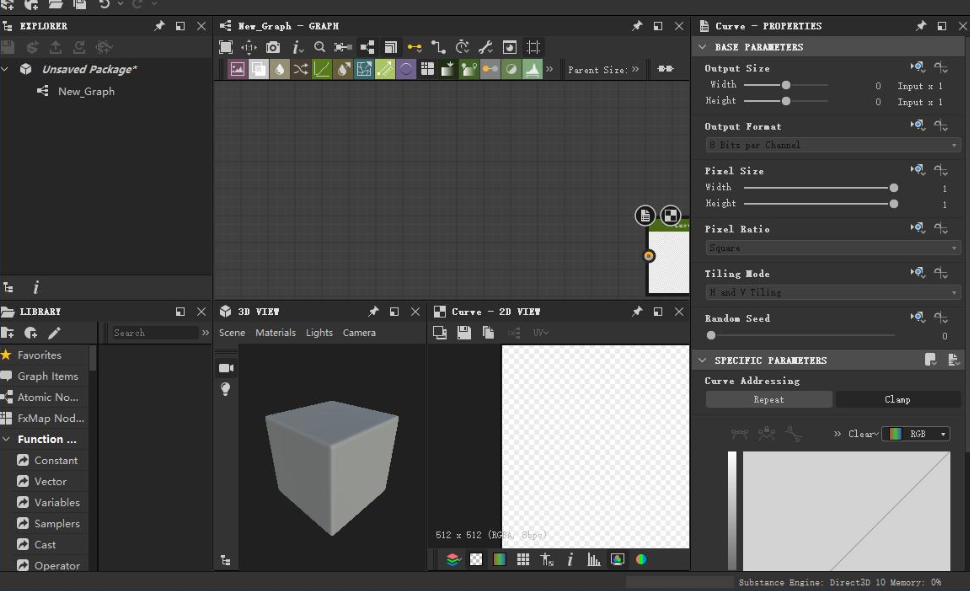The image size is (970, 591).
Task: Open Graph Items library category
Action: coord(48,376)
